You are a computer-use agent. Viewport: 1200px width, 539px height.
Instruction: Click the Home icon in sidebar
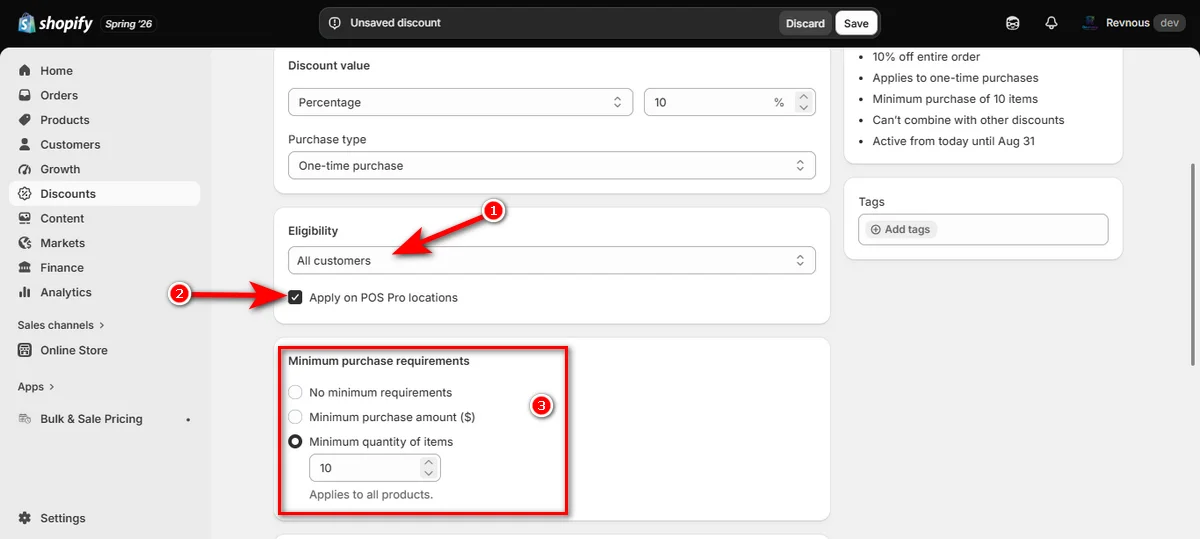coord(25,71)
